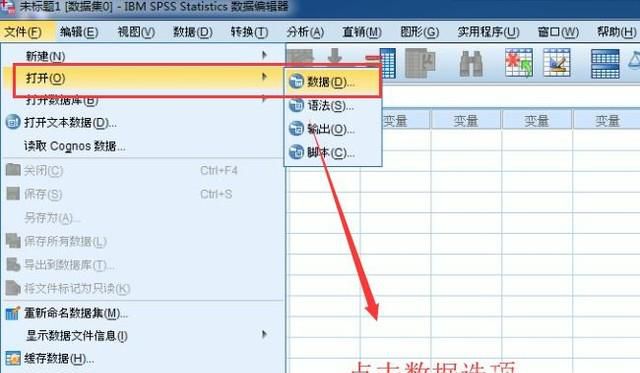Image resolution: width=640 pixels, height=373 pixels.
Task: Expand the 打开数据库(B) submenu
Action: coord(143,100)
